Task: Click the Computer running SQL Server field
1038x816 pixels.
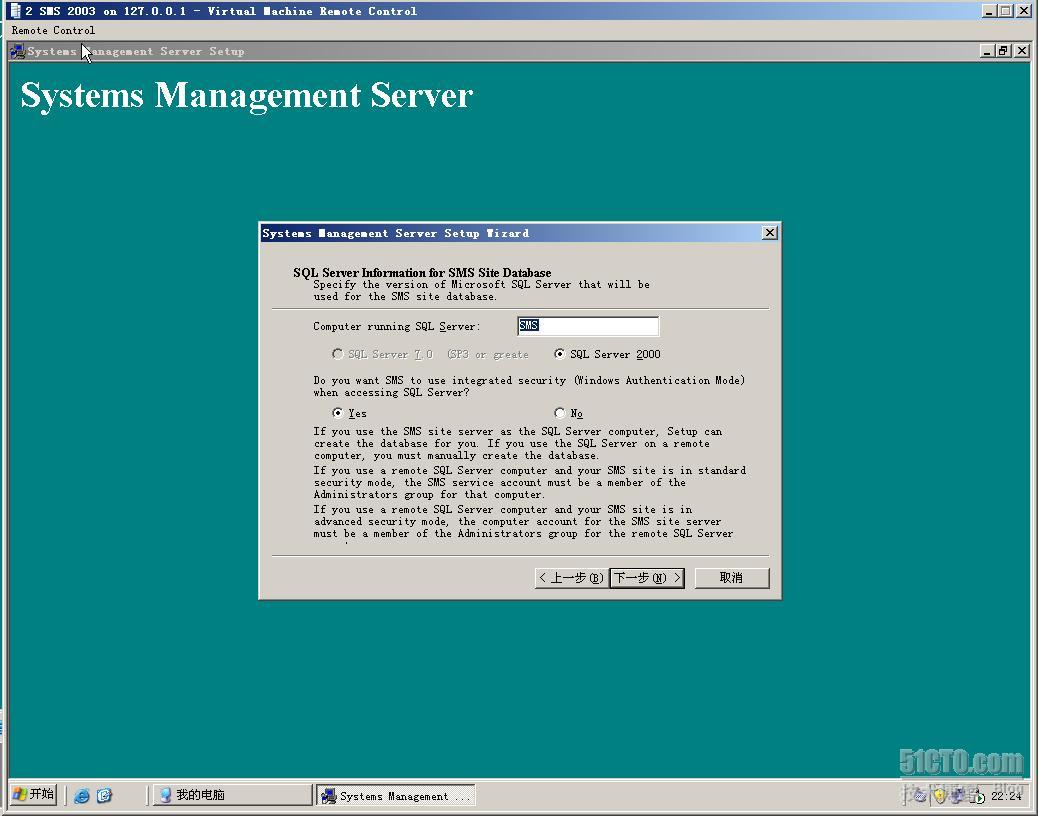Action: 588,326
